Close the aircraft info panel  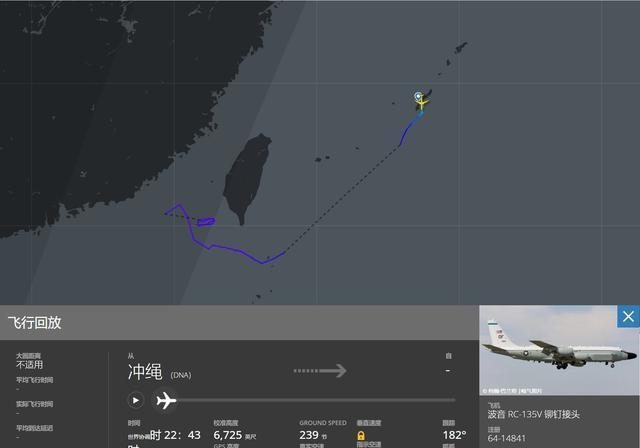628,317
